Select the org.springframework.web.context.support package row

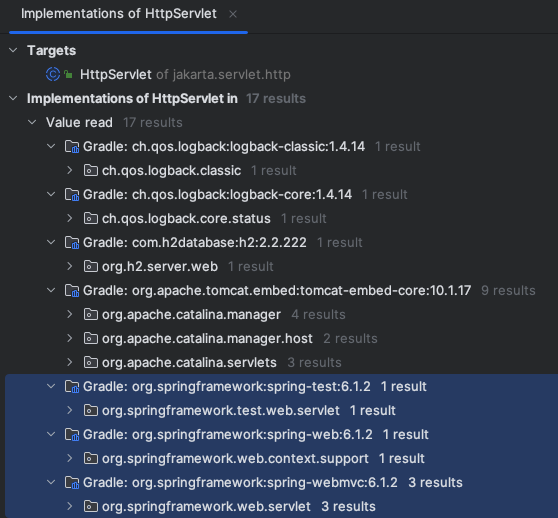[x=281, y=459]
